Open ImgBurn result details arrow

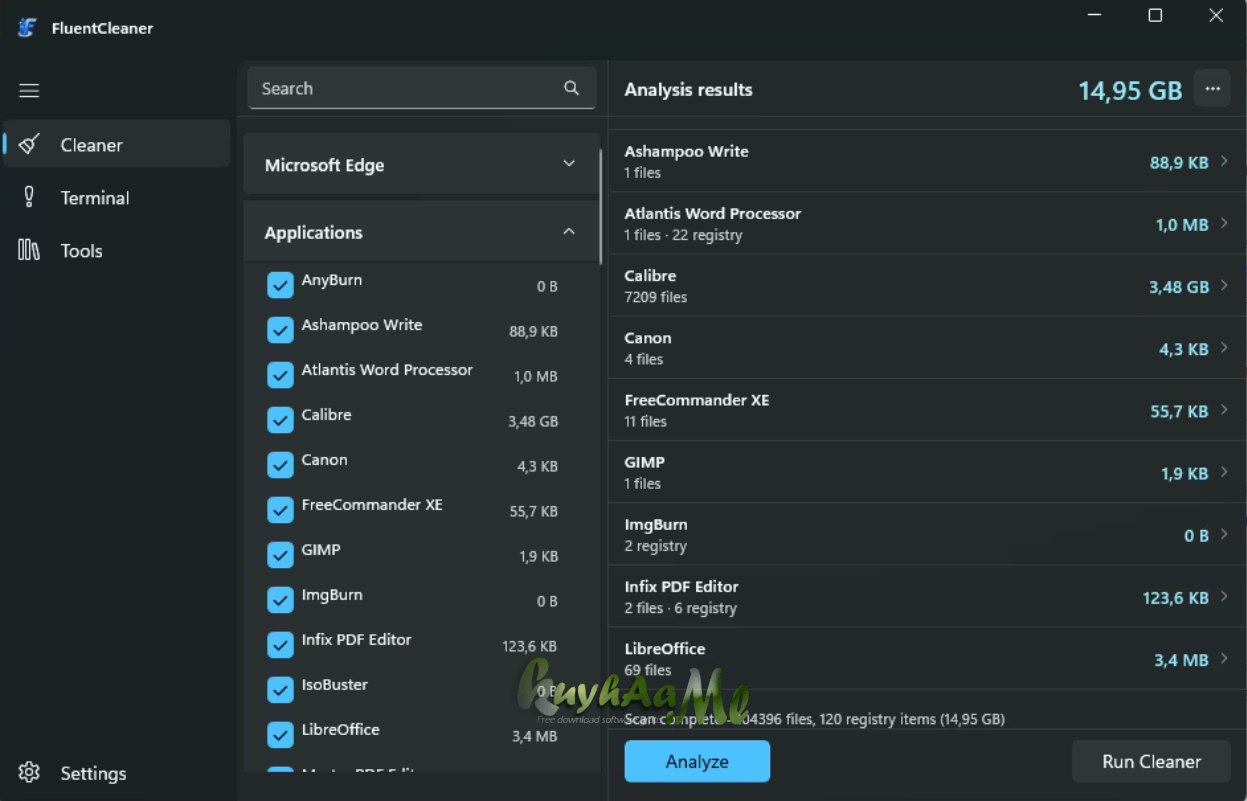coord(1224,534)
